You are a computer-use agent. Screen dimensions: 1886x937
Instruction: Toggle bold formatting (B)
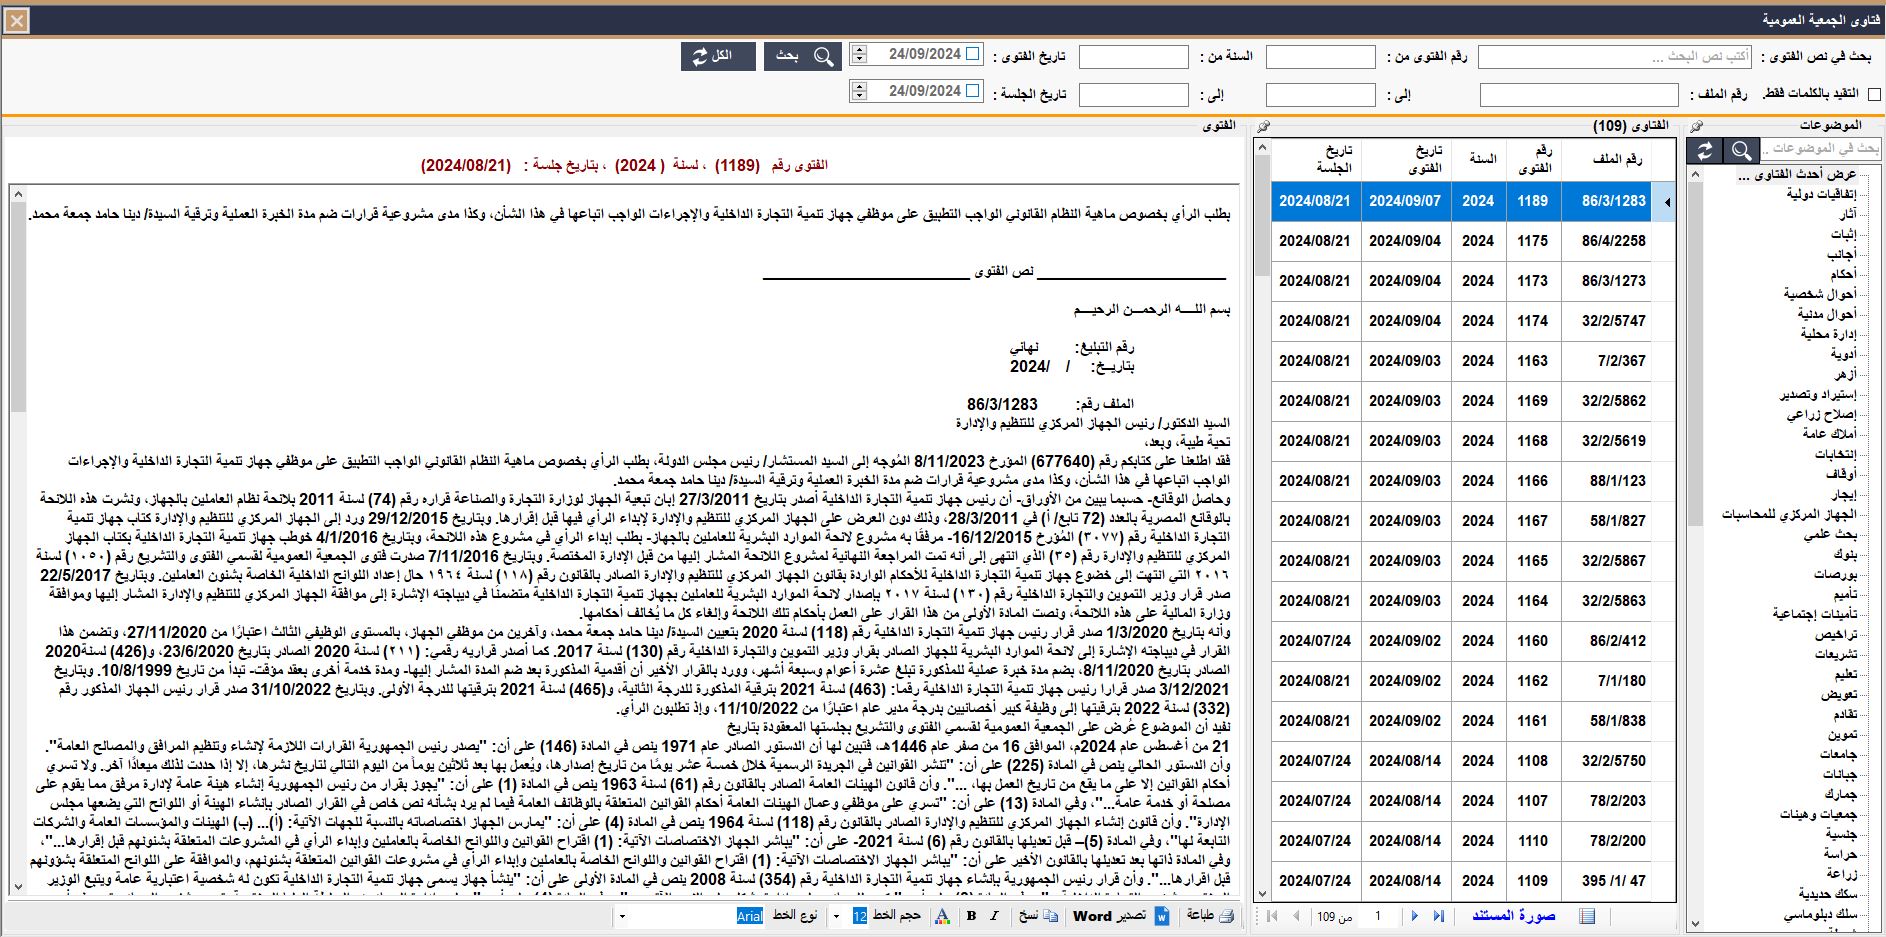[971, 915]
